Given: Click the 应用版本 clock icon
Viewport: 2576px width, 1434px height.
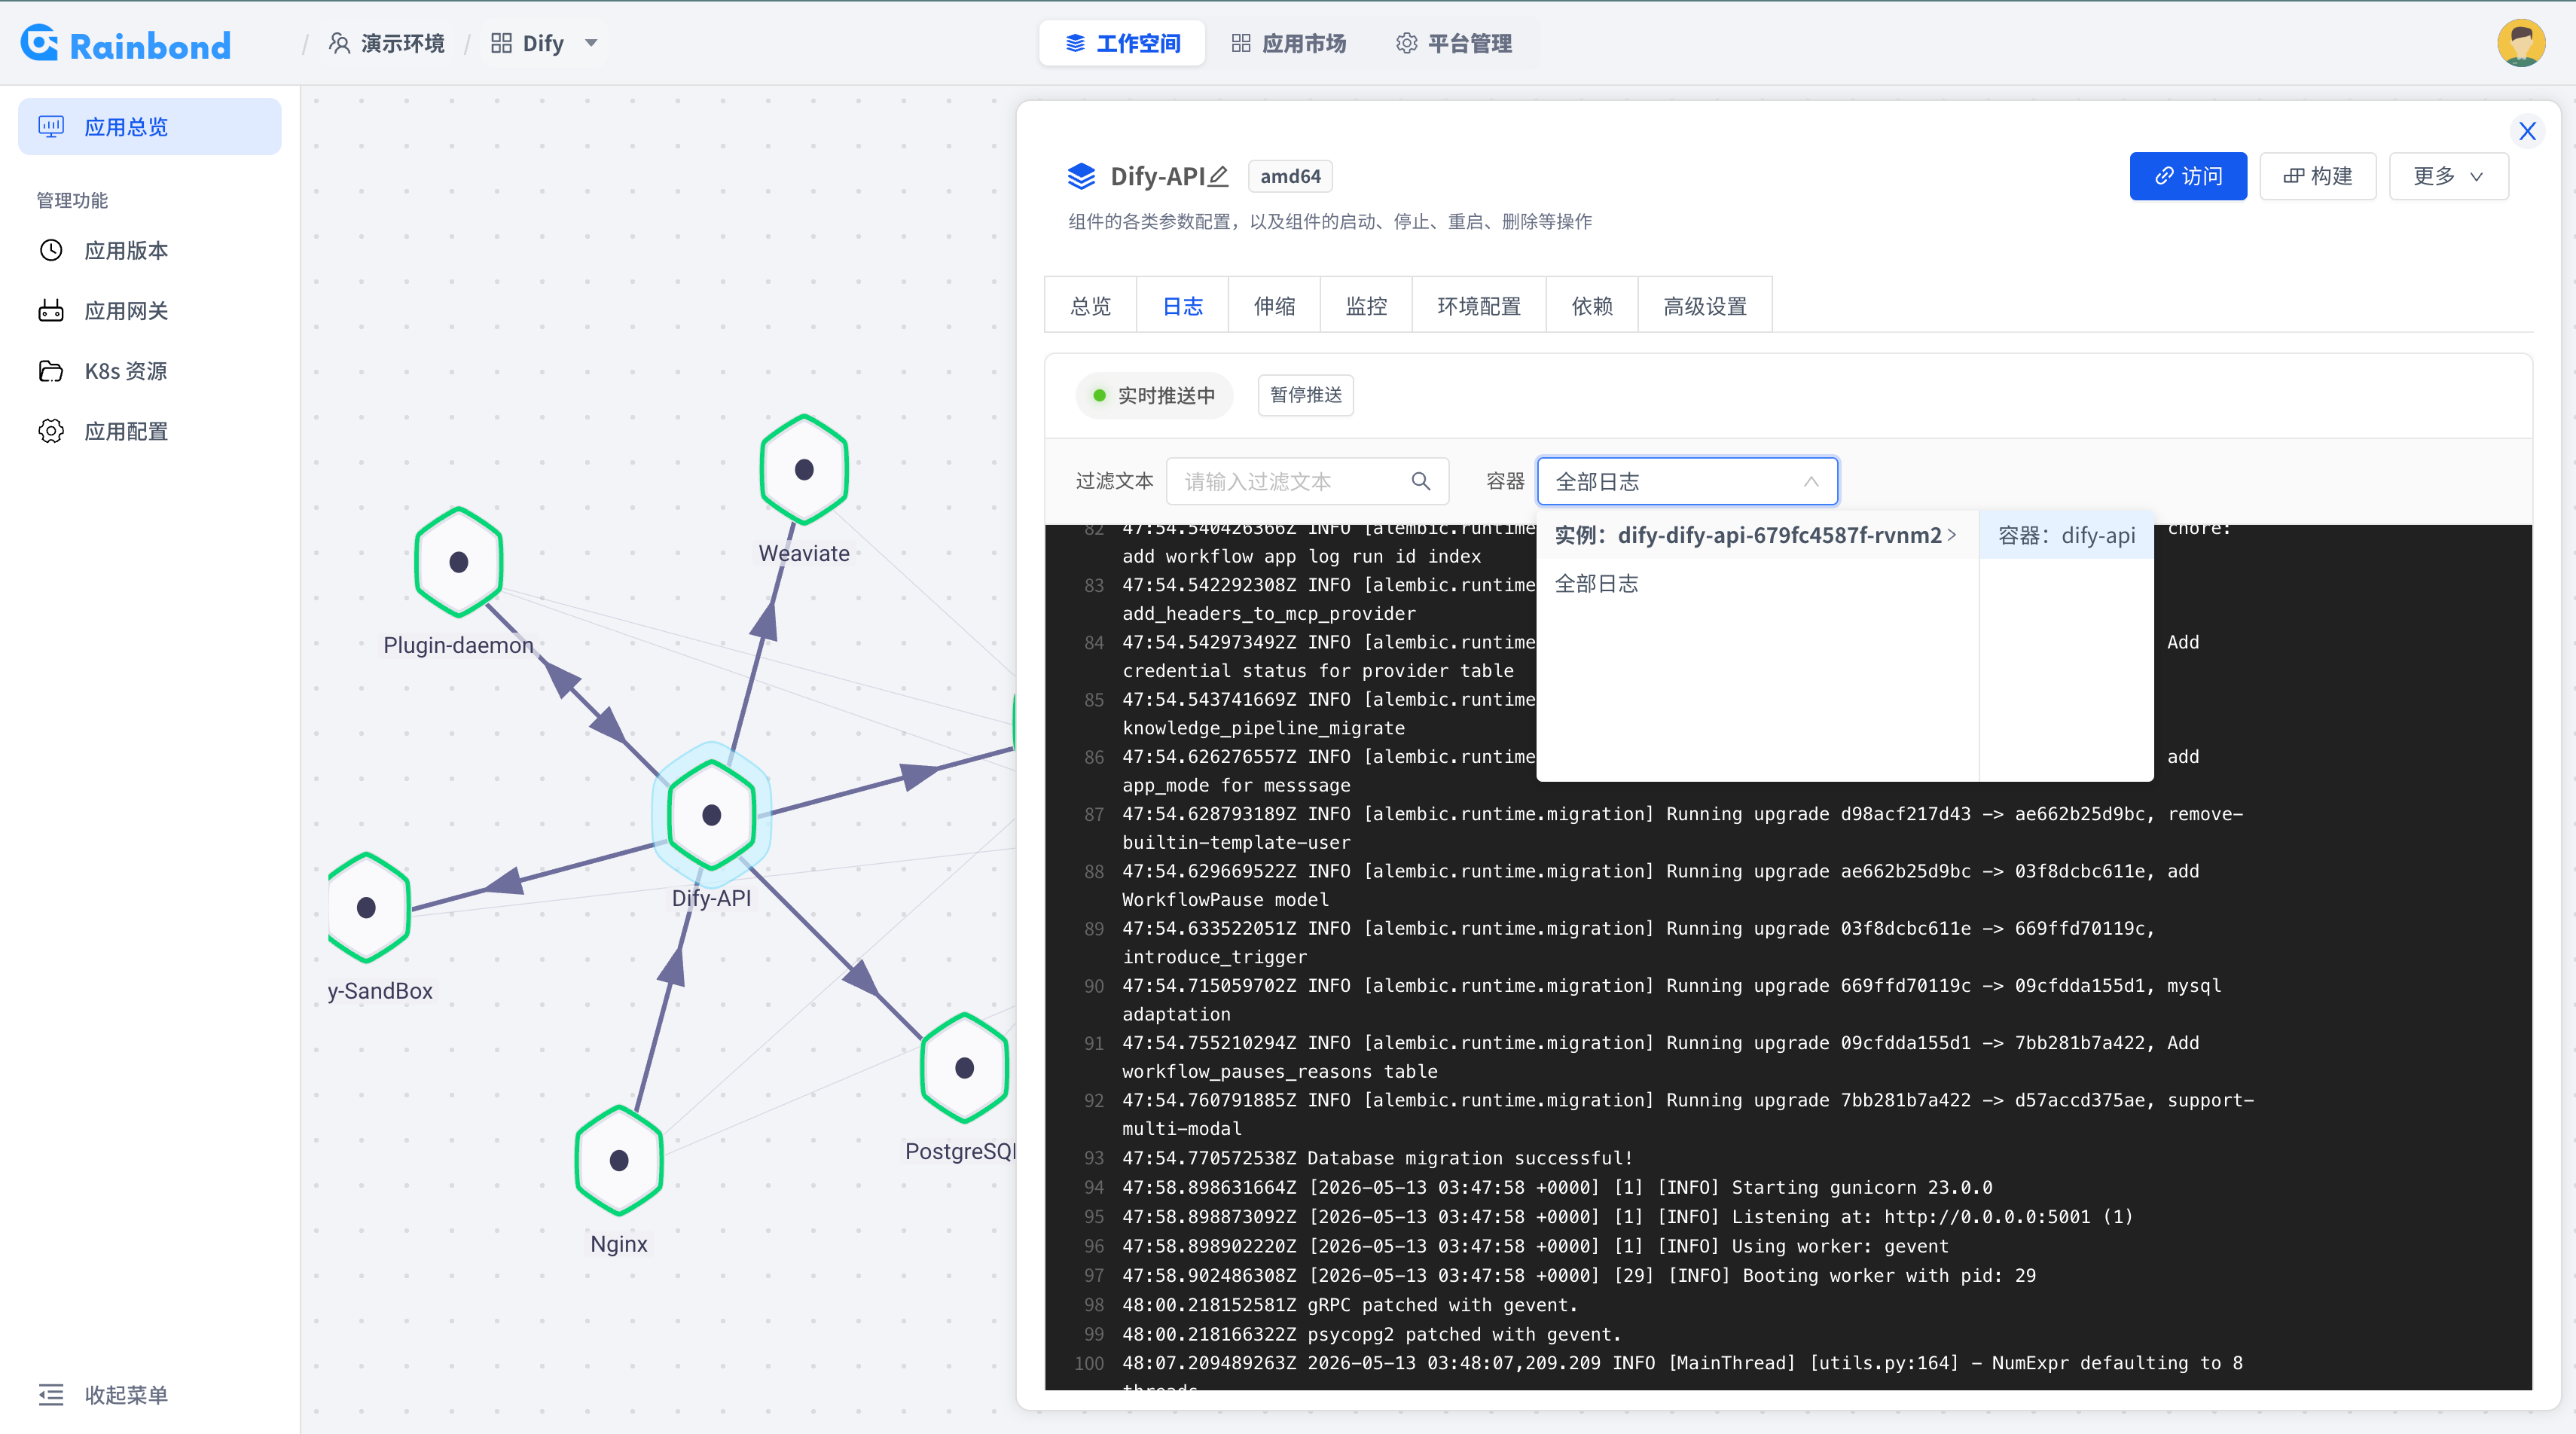Looking at the screenshot, I should click(x=51, y=250).
